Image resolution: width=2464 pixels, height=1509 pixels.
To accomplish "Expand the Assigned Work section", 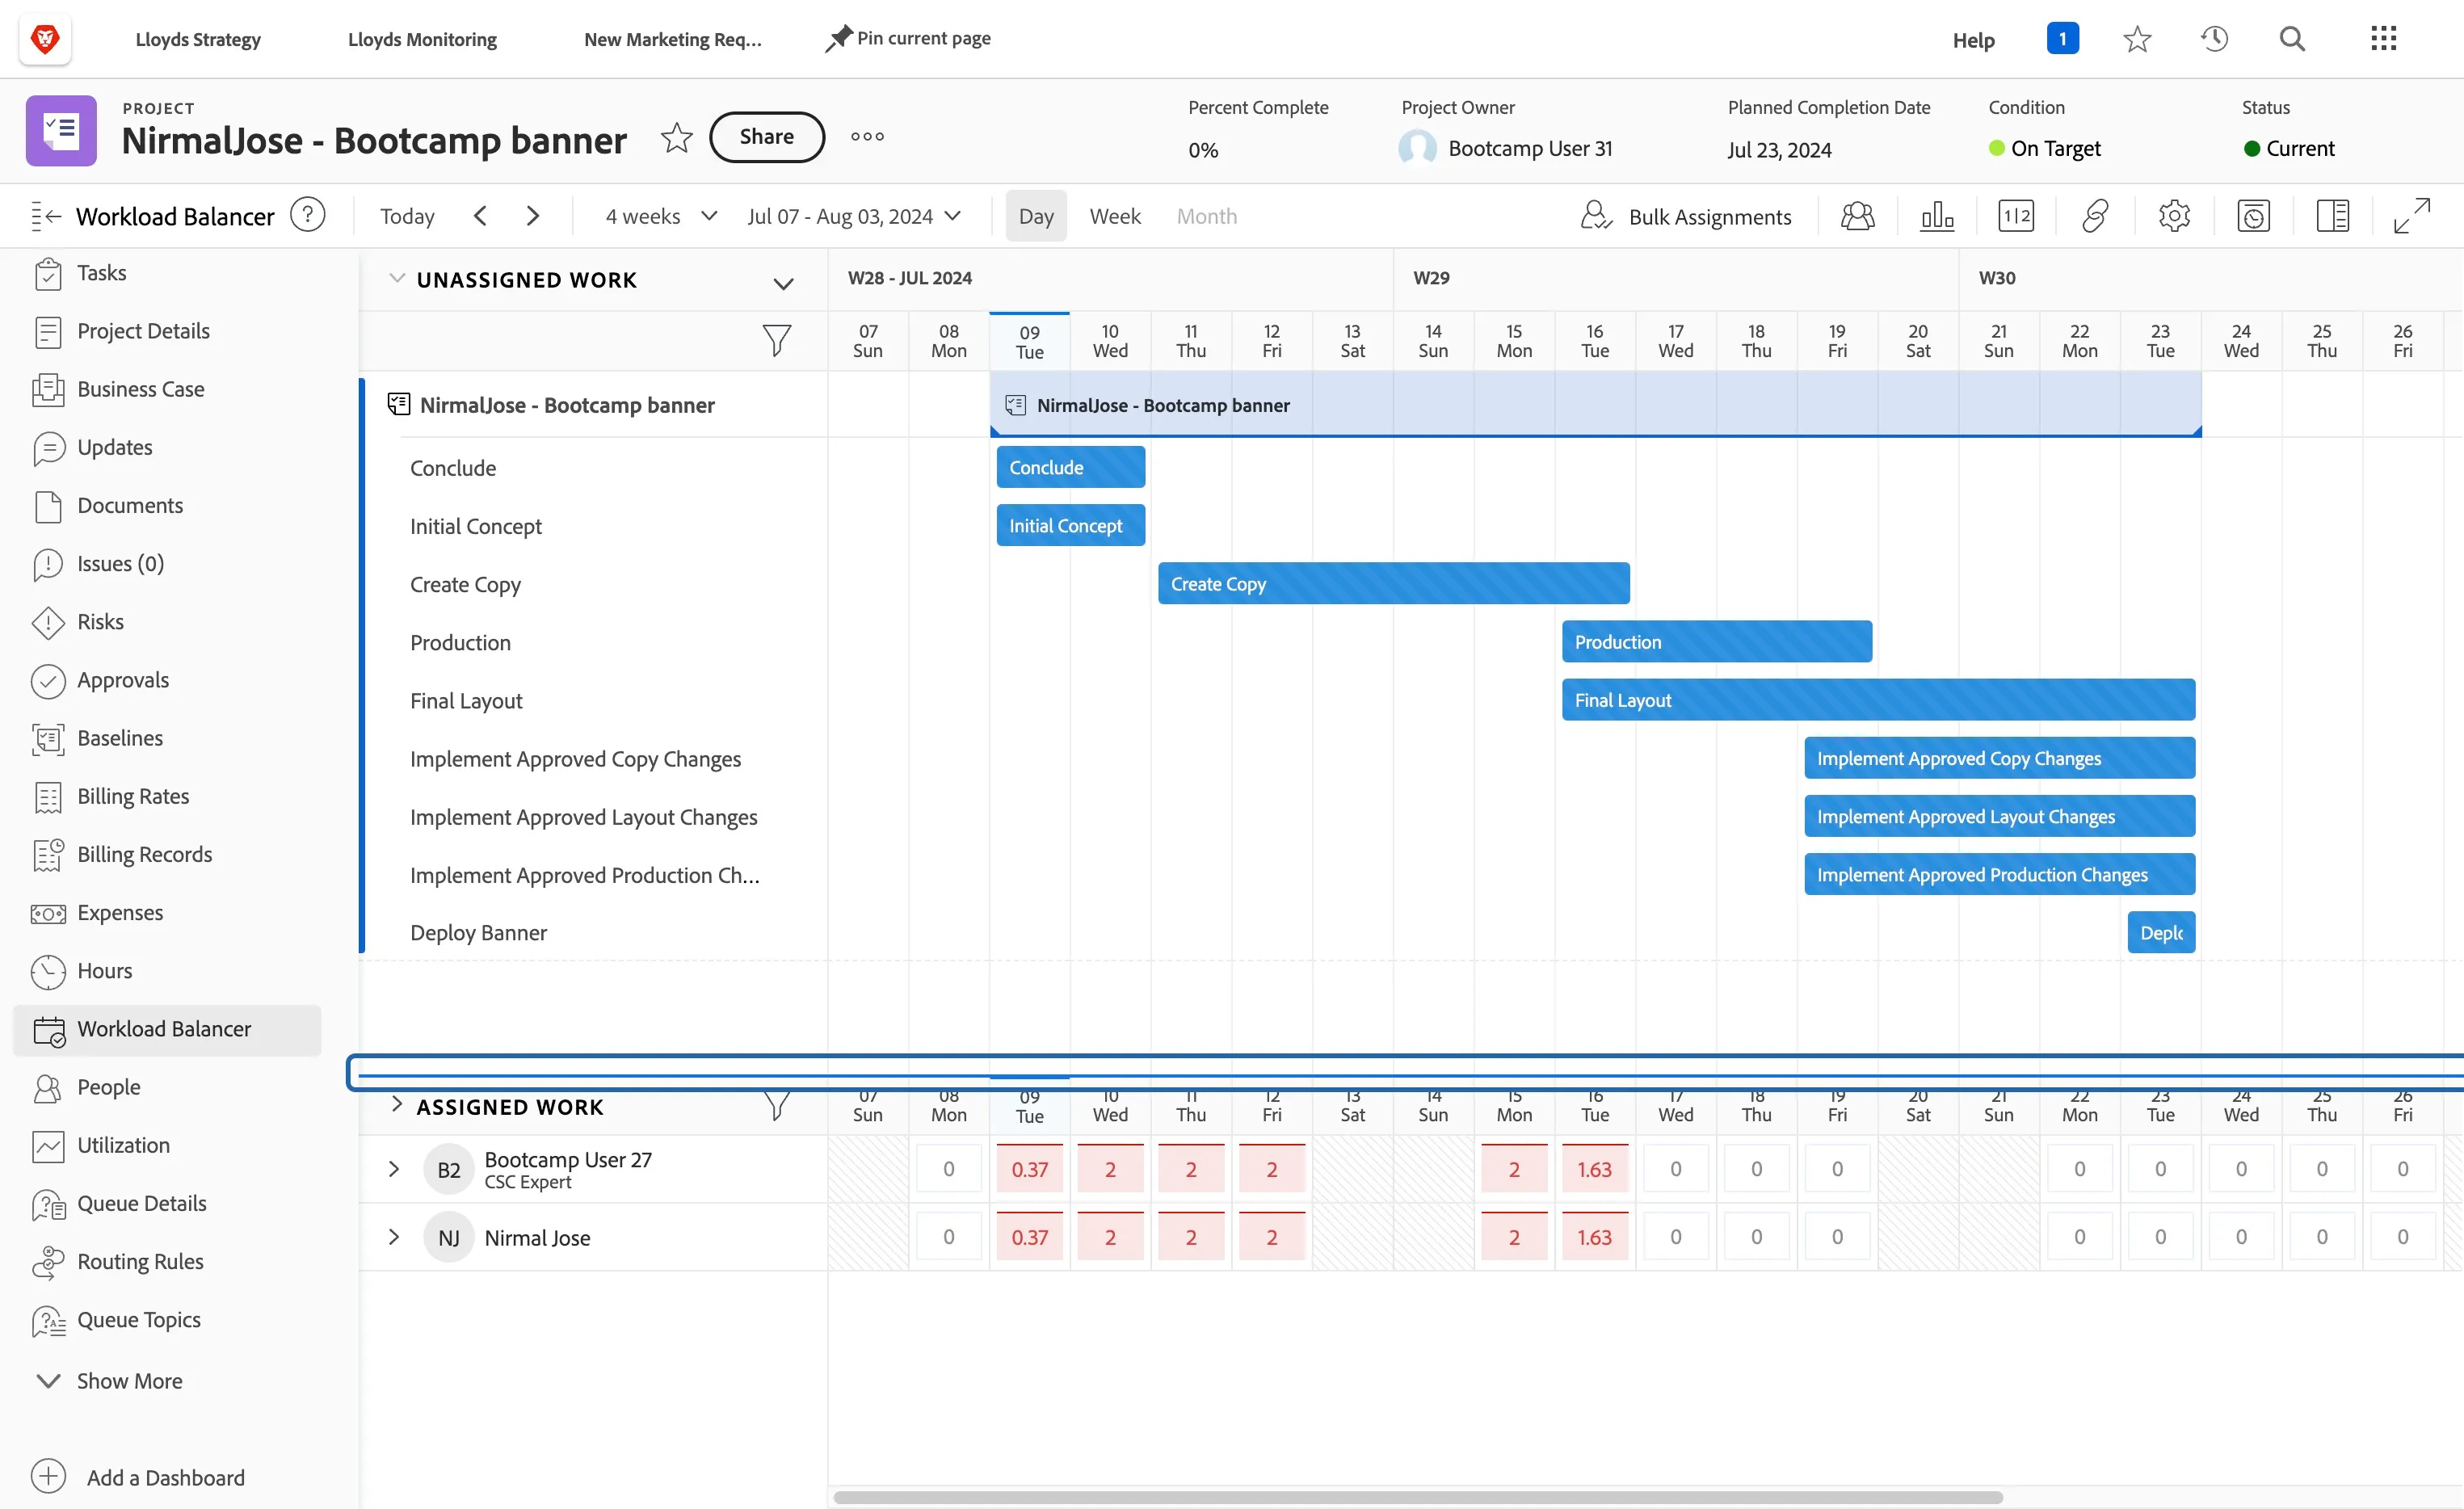I will (397, 1105).
